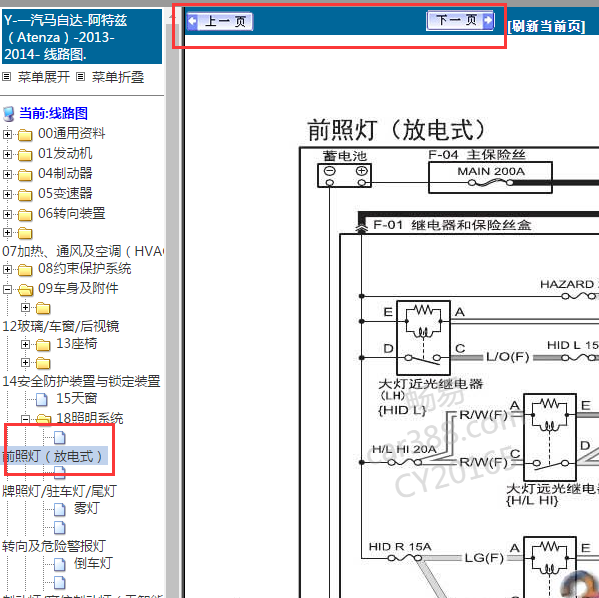Click 菜单展开 to expand all menus
The width and height of the screenshot is (599, 598).
tap(44, 77)
